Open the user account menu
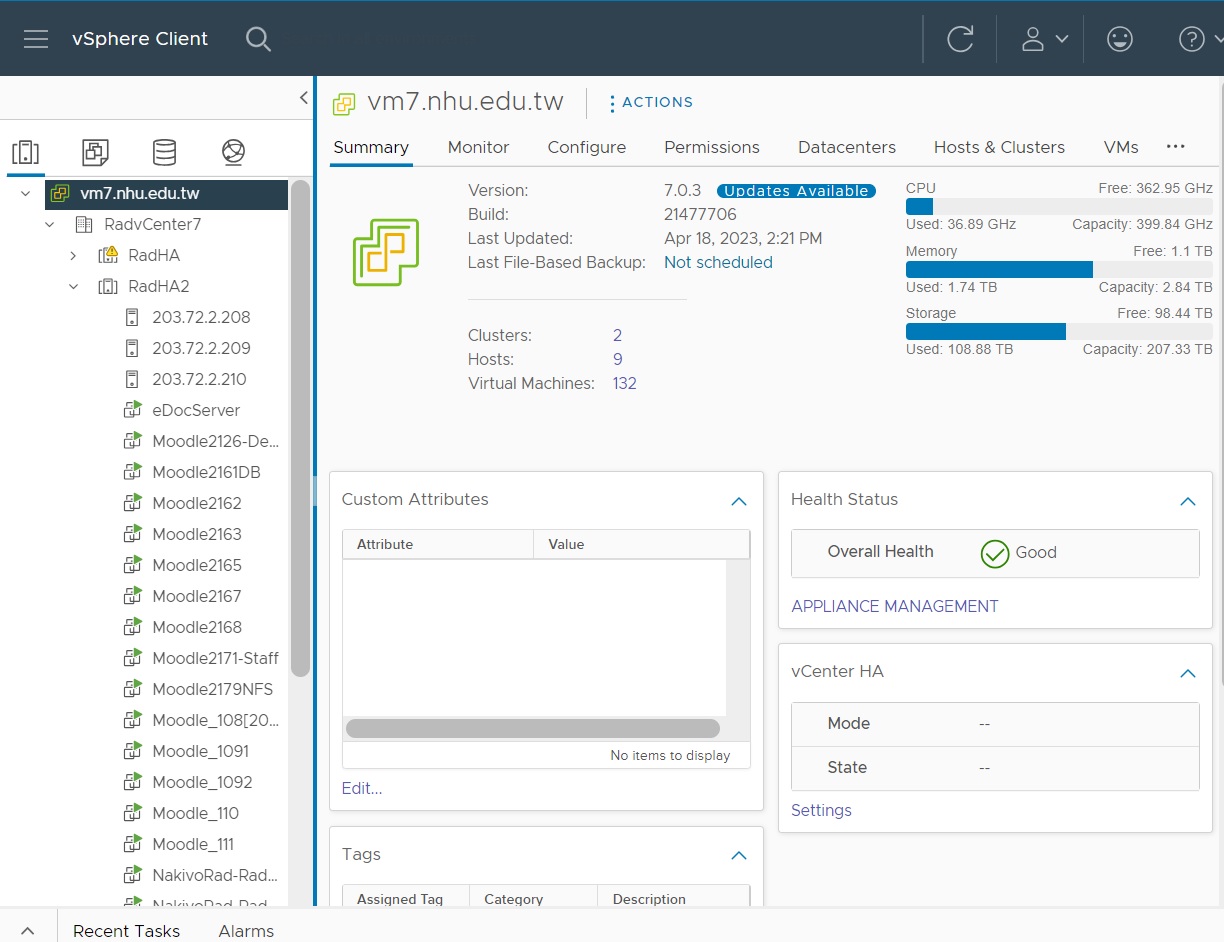Image resolution: width=1224 pixels, height=942 pixels. pyautogui.click(x=1044, y=39)
